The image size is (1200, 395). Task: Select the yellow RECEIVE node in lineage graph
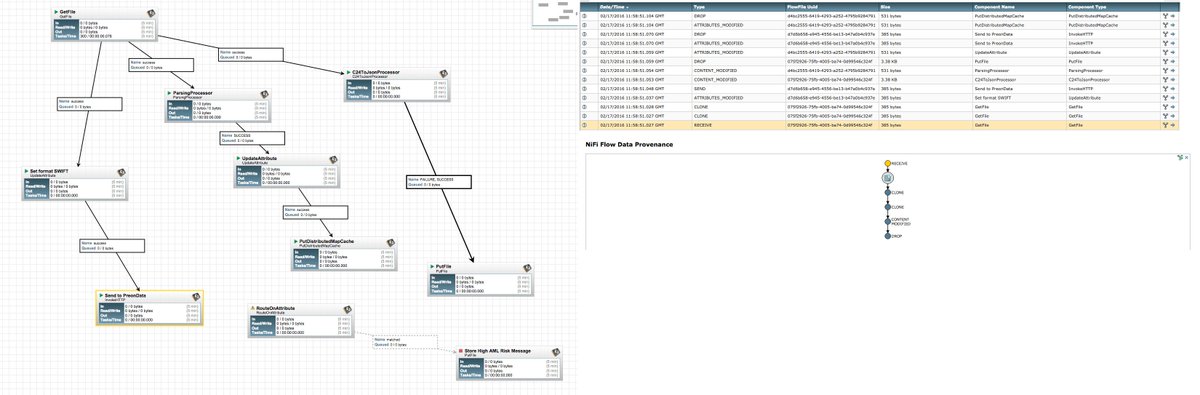tap(887, 162)
